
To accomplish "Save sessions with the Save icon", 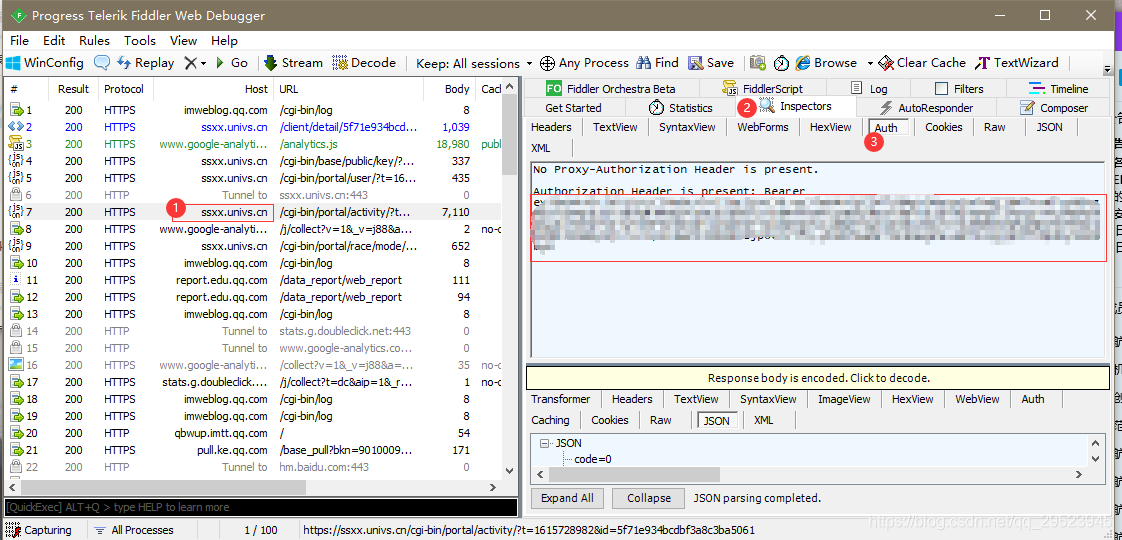I will (x=711, y=63).
